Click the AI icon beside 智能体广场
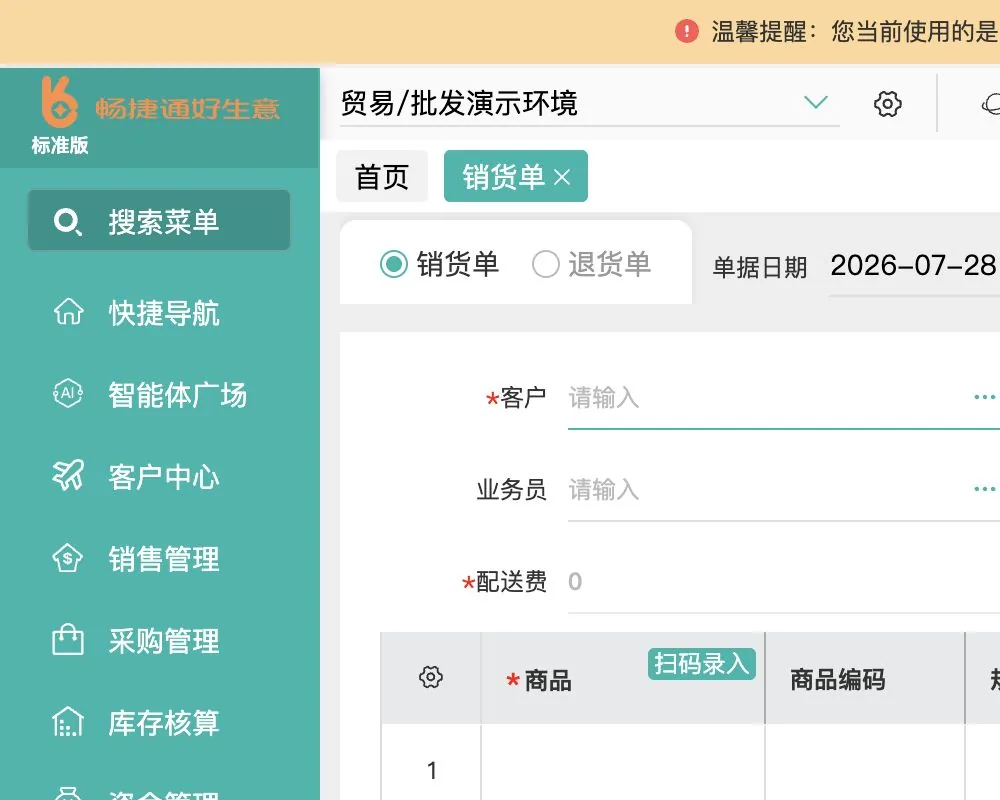The image size is (1000, 800). [x=68, y=393]
